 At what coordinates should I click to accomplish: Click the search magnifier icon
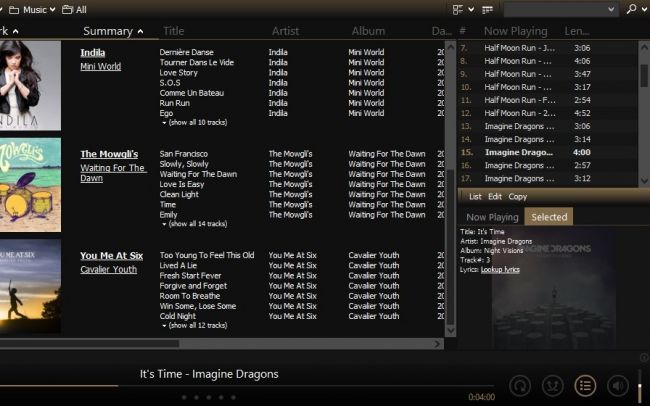(x=633, y=9)
